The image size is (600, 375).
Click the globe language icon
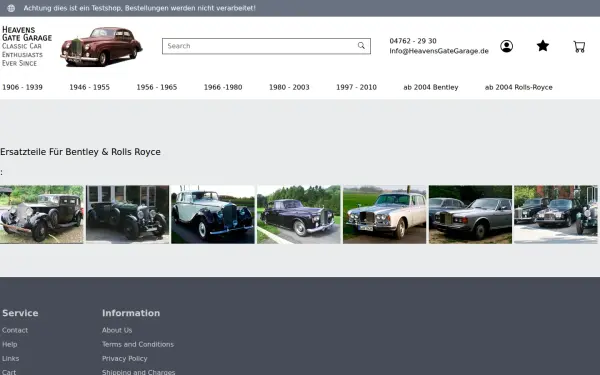(x=11, y=8)
